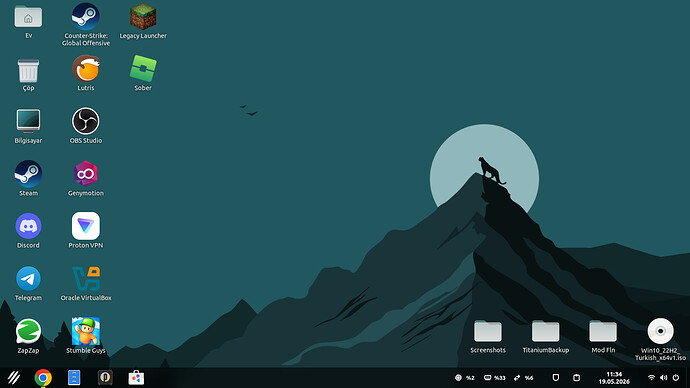This screenshot has height=388, width=690.
Task: Click the shield icon in the system tray
Action: pyautogui.click(x=556, y=377)
